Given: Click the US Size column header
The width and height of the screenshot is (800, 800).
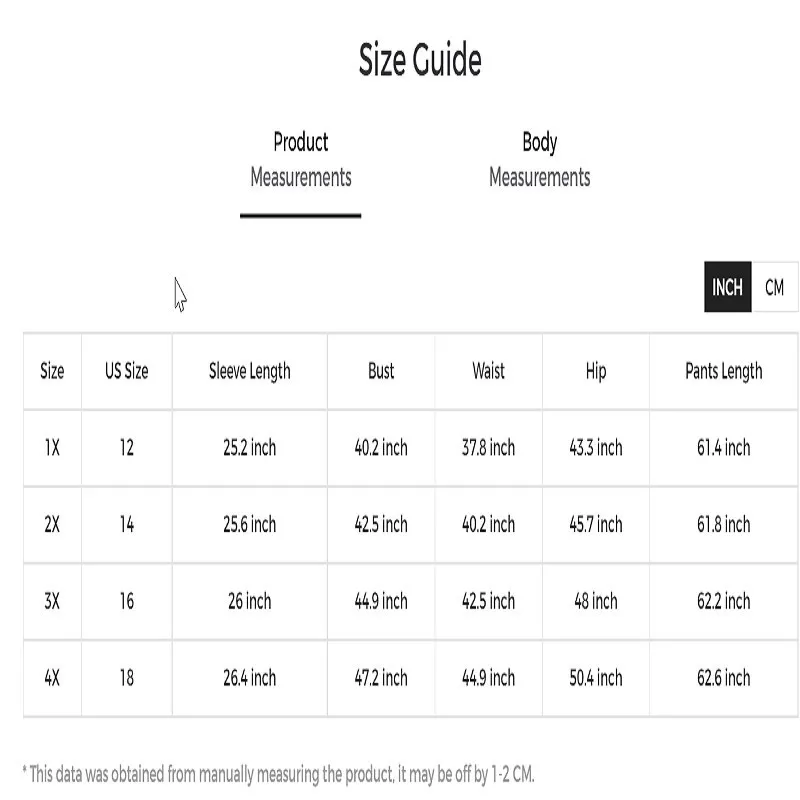Looking at the screenshot, I should (x=126, y=371).
